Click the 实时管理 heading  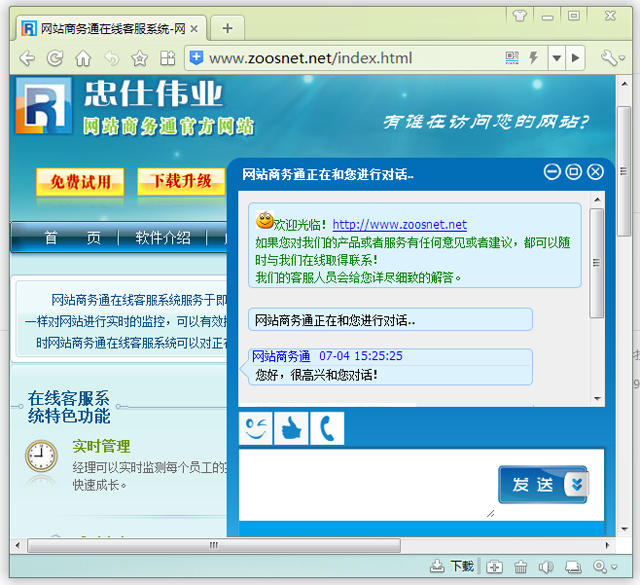[102, 447]
